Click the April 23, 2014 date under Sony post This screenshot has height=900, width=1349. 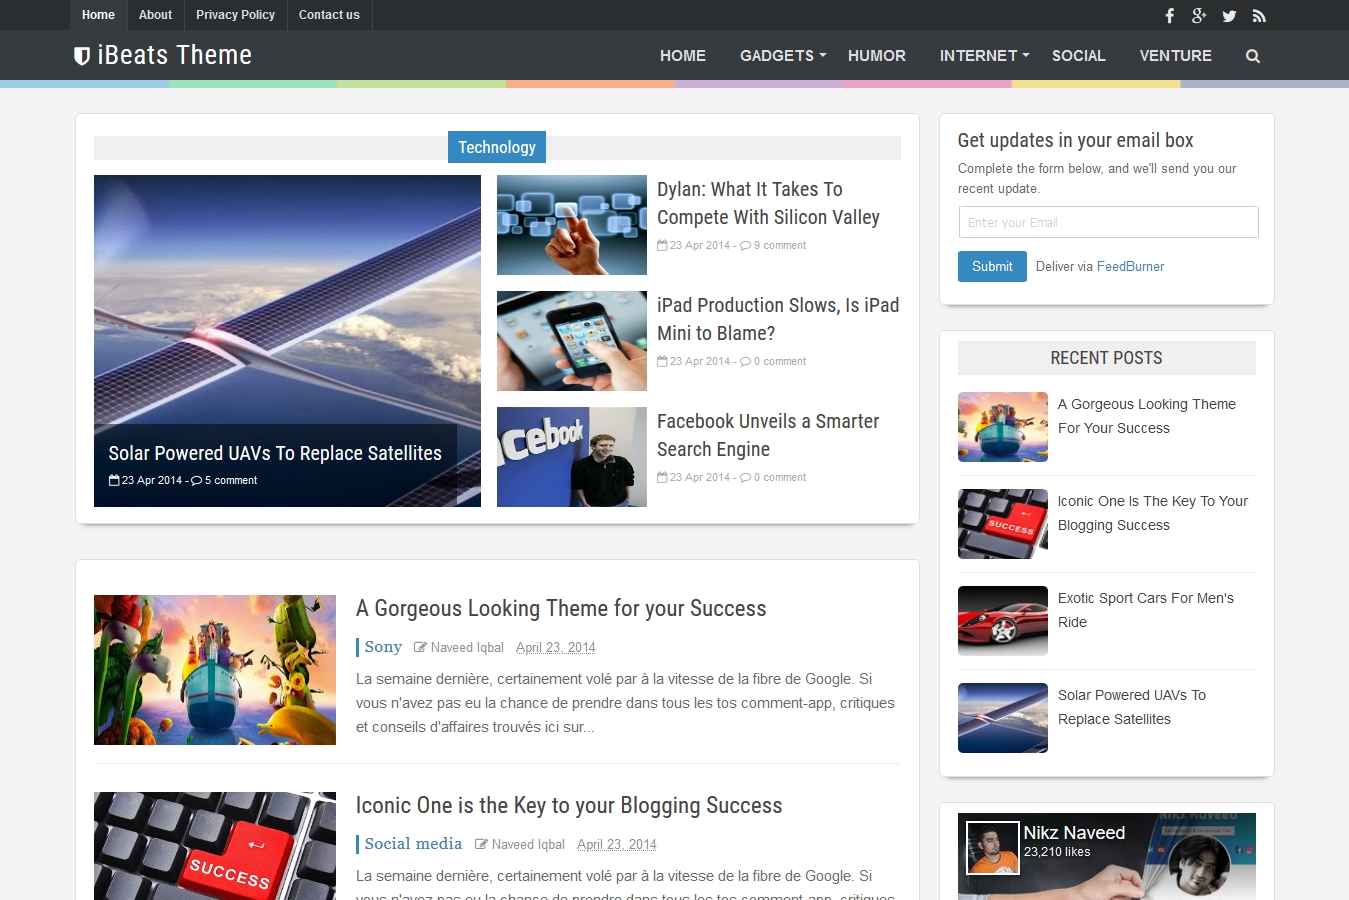pyautogui.click(x=556, y=647)
